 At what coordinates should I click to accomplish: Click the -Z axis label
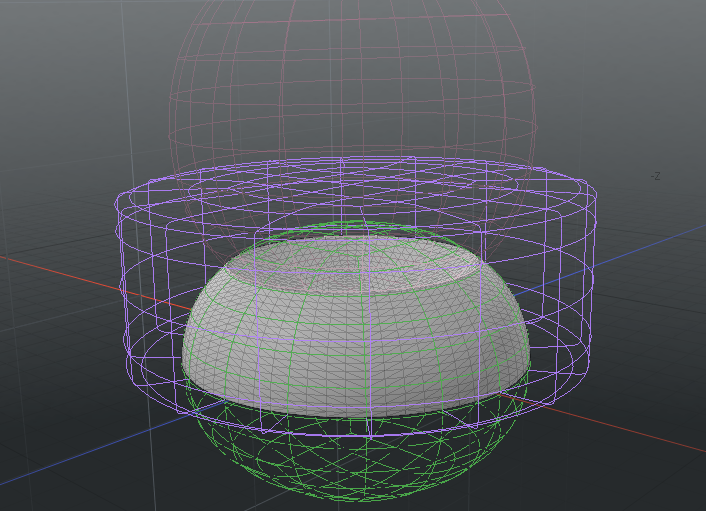coord(655,176)
